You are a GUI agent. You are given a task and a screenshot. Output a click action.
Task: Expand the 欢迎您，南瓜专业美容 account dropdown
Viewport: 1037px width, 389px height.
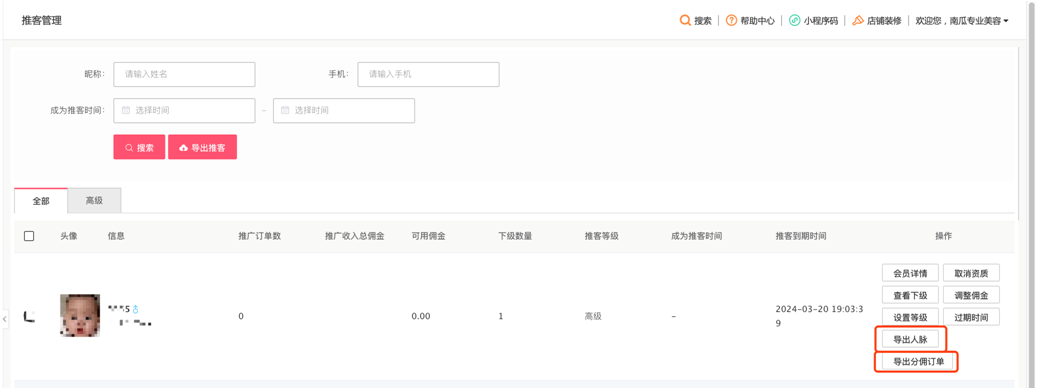pos(961,21)
